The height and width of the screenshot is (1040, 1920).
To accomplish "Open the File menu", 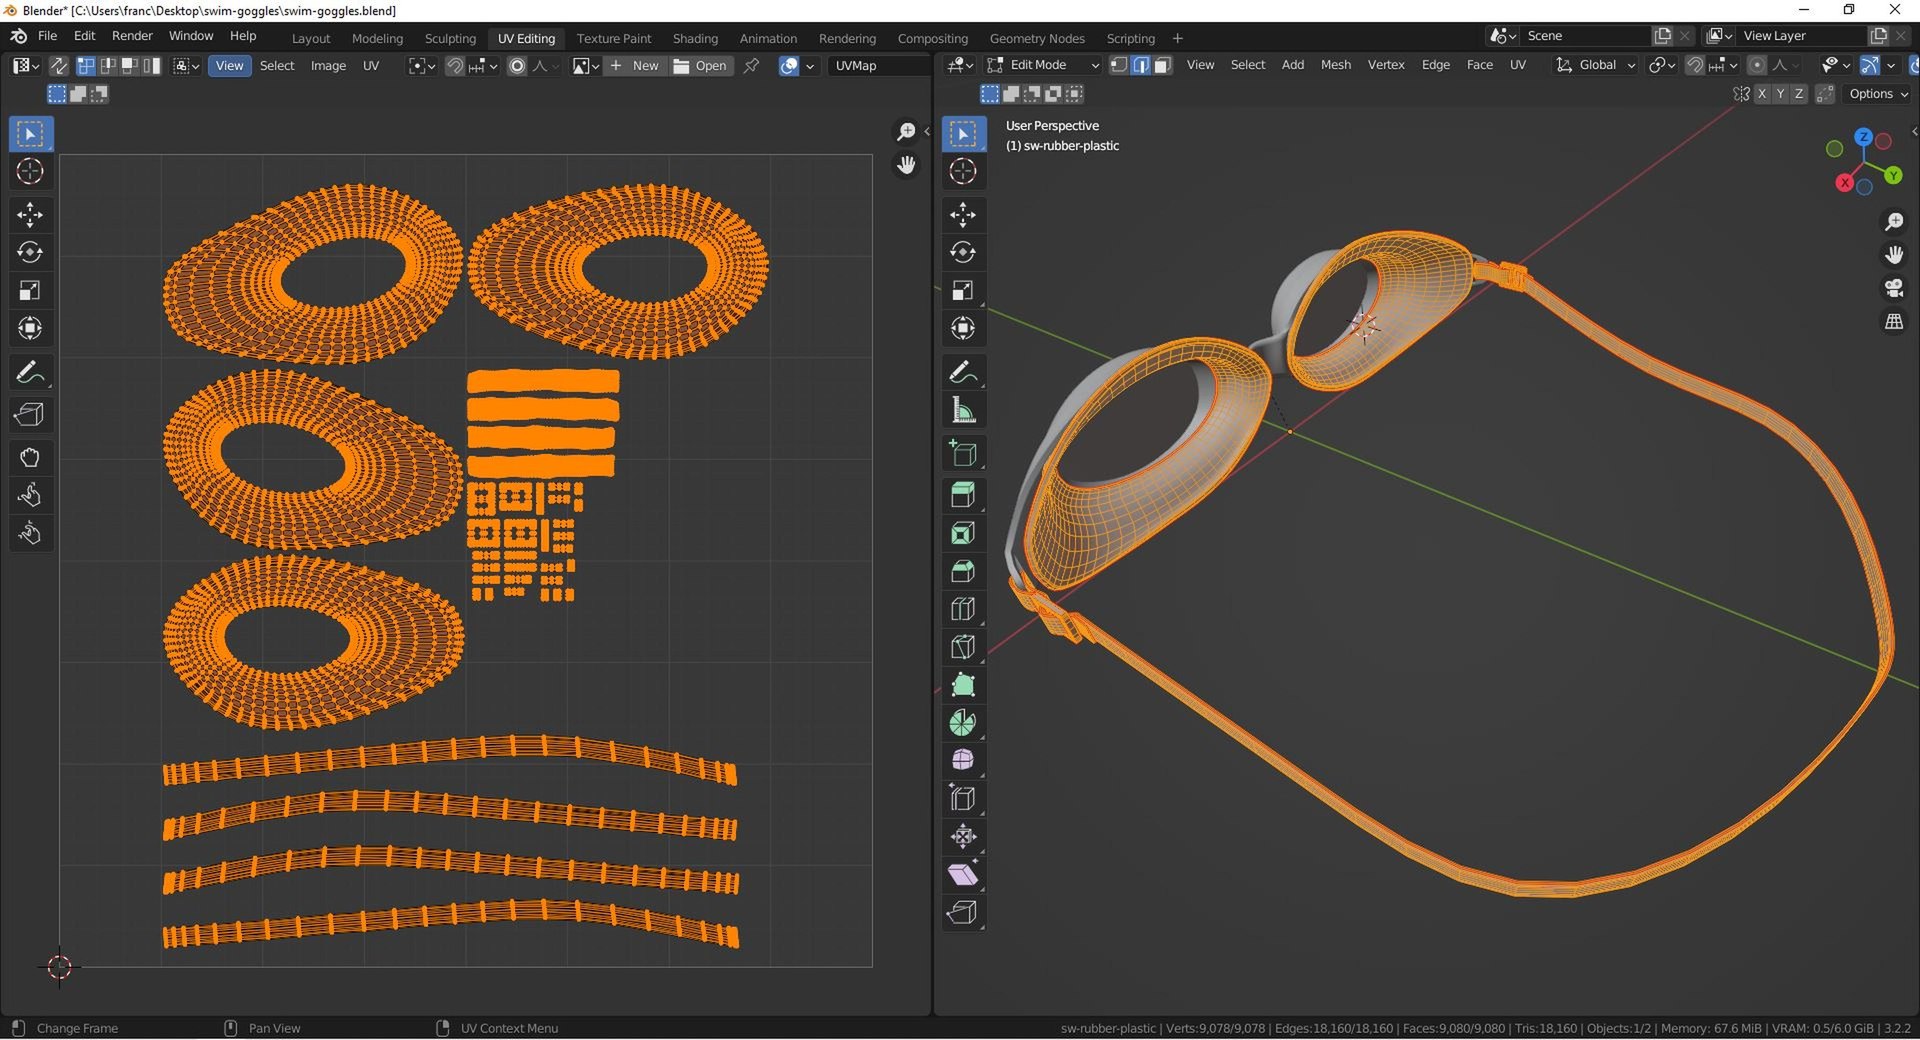I will [47, 36].
